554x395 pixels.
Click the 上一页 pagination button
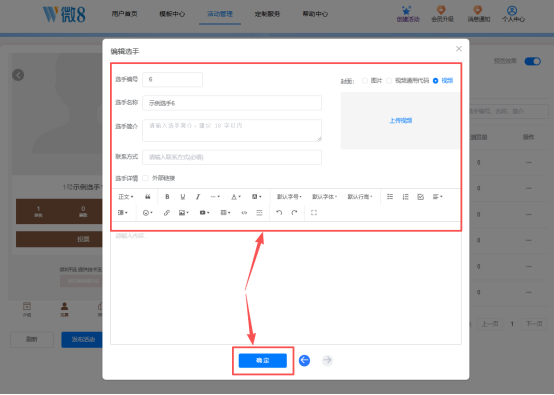click(490, 324)
